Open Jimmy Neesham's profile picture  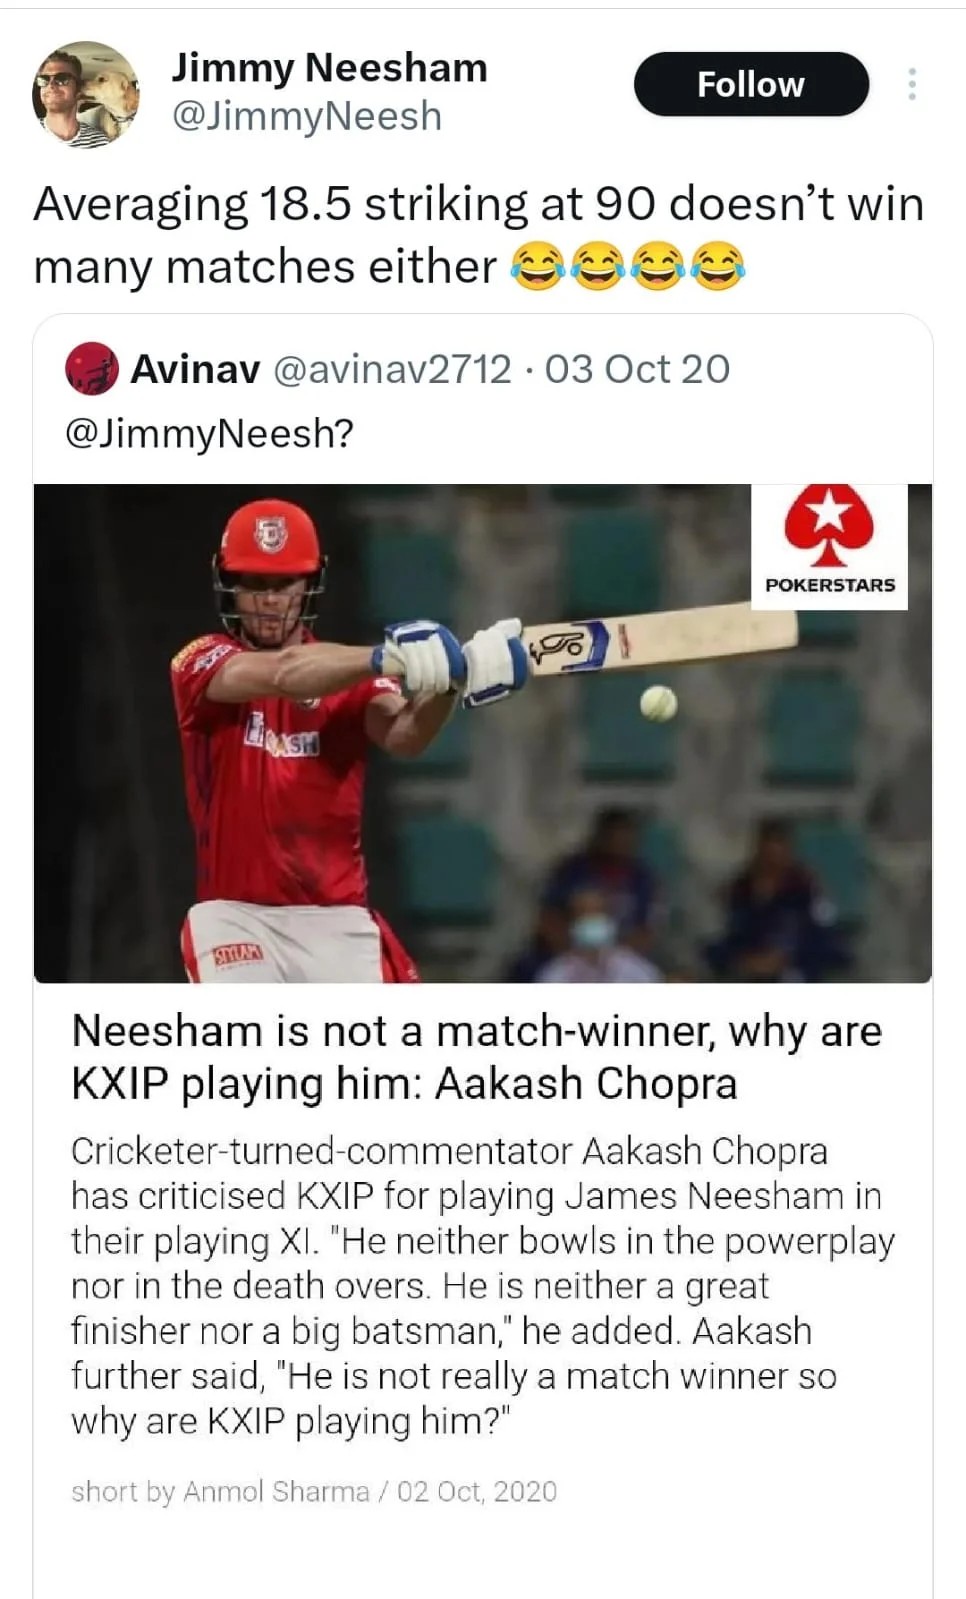point(86,94)
